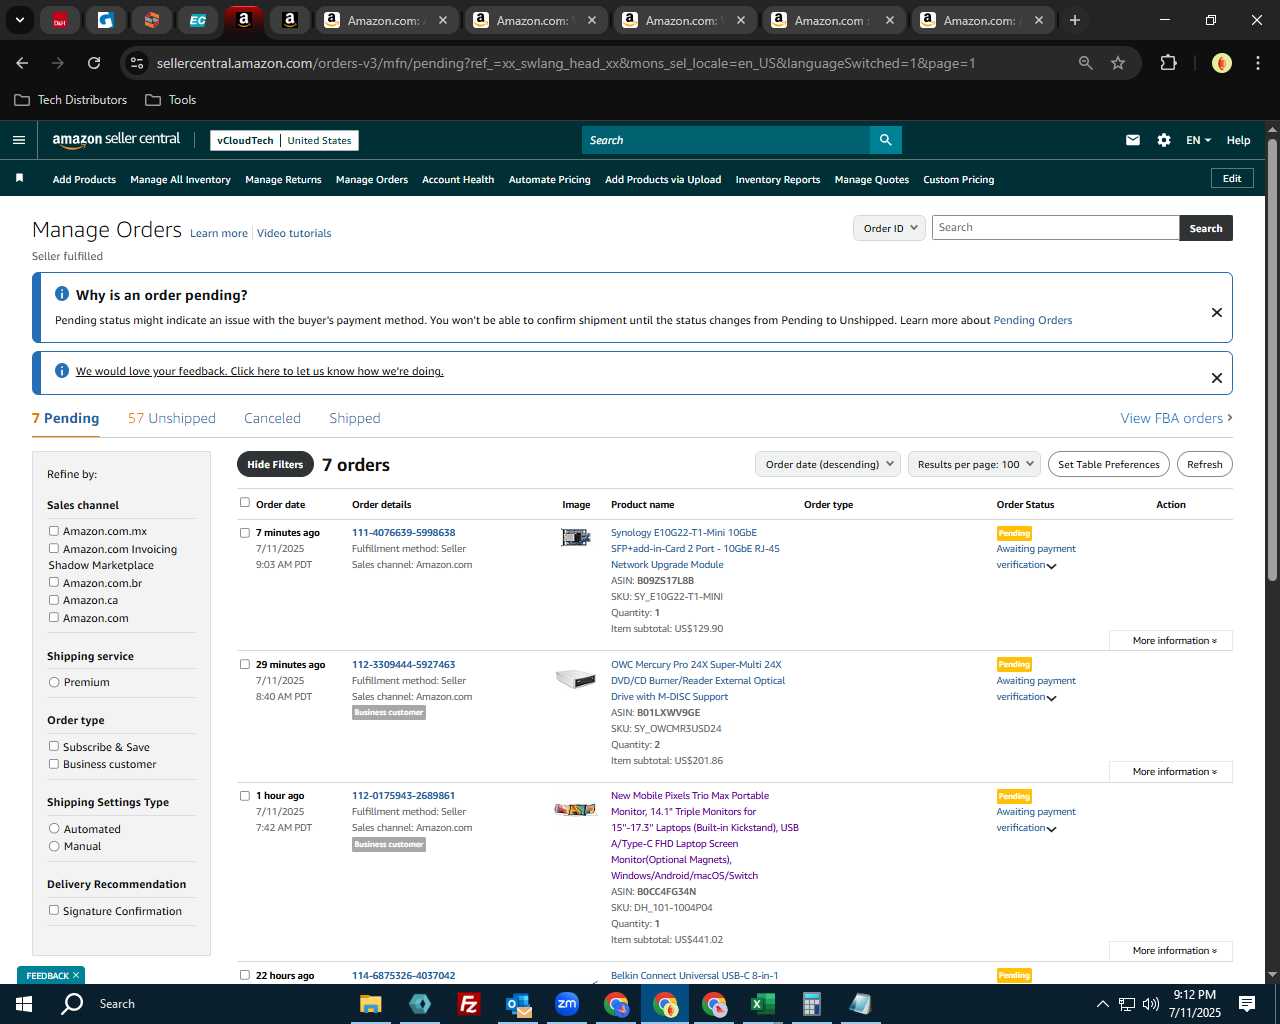Open the Tech Distributors bookmark folder
The height and width of the screenshot is (1024, 1280).
(71, 100)
